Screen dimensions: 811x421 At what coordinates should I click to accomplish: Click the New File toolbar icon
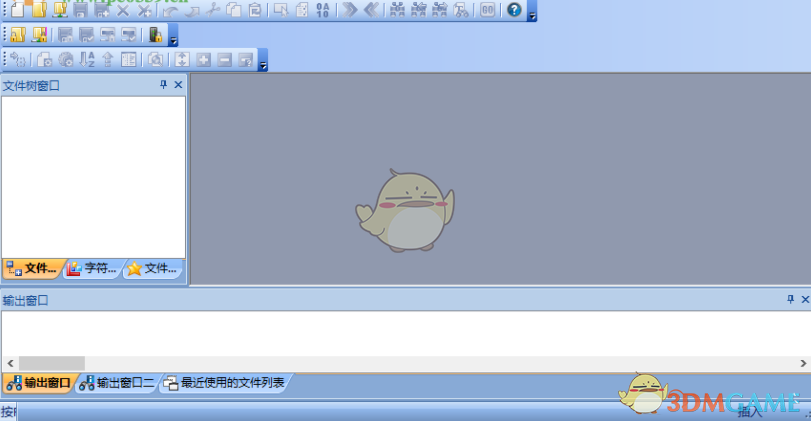pos(17,10)
